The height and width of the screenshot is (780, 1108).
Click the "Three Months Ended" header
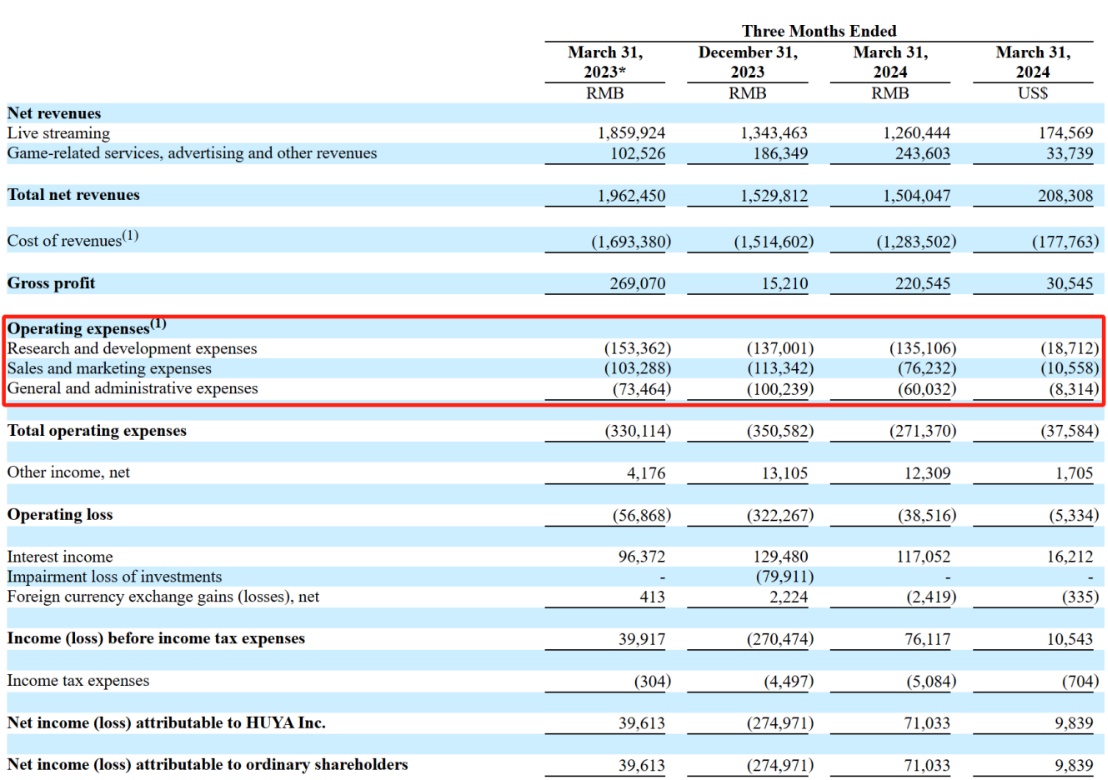[818, 31]
